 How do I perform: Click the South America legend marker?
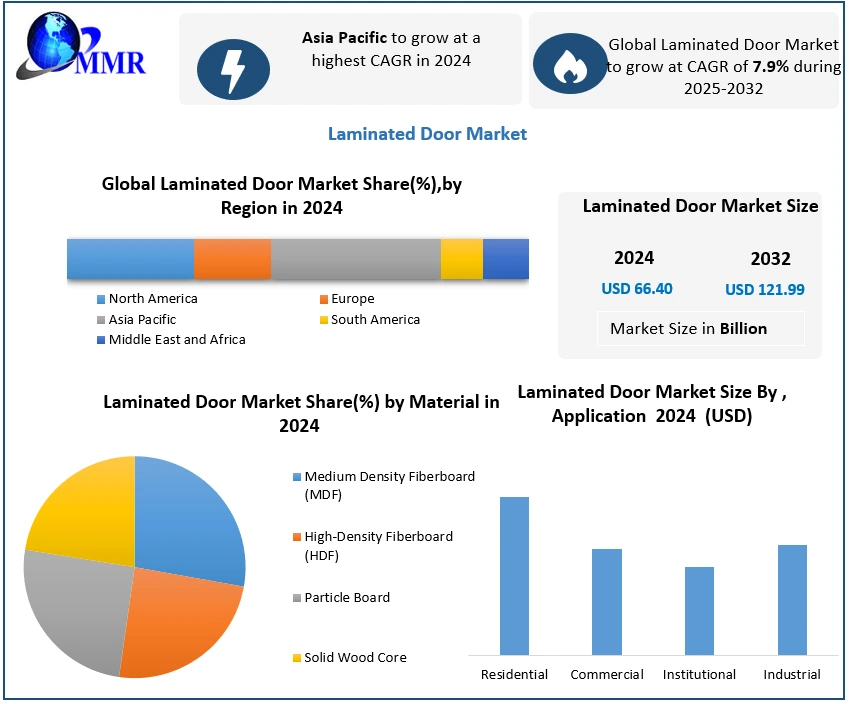pyautogui.click(x=323, y=320)
